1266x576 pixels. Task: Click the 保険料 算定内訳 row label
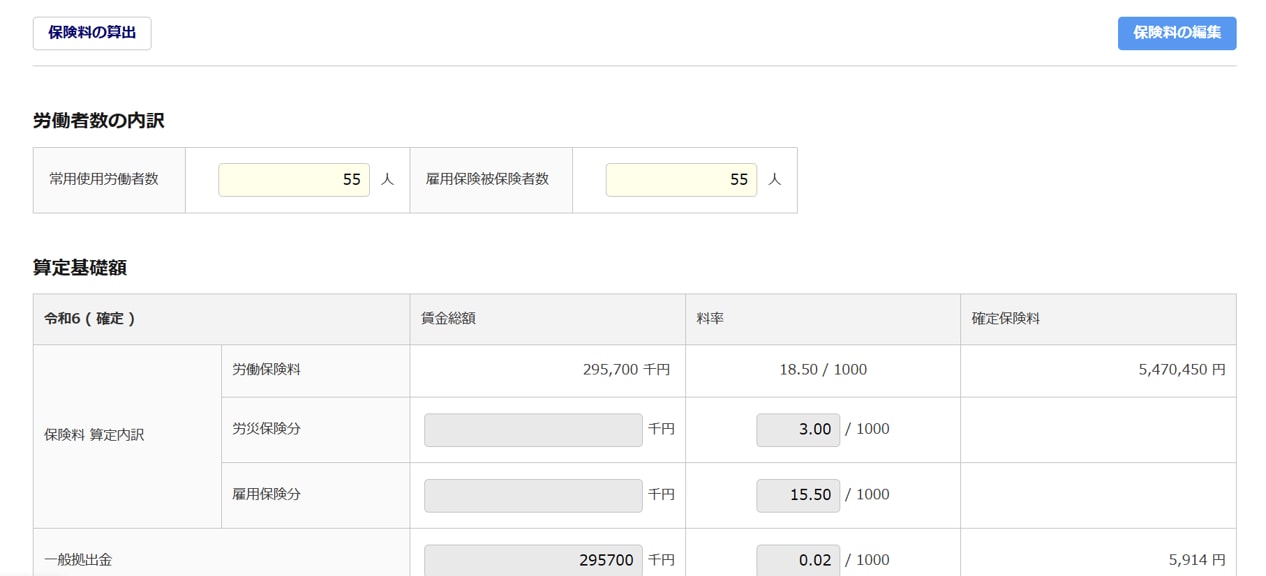coord(94,436)
